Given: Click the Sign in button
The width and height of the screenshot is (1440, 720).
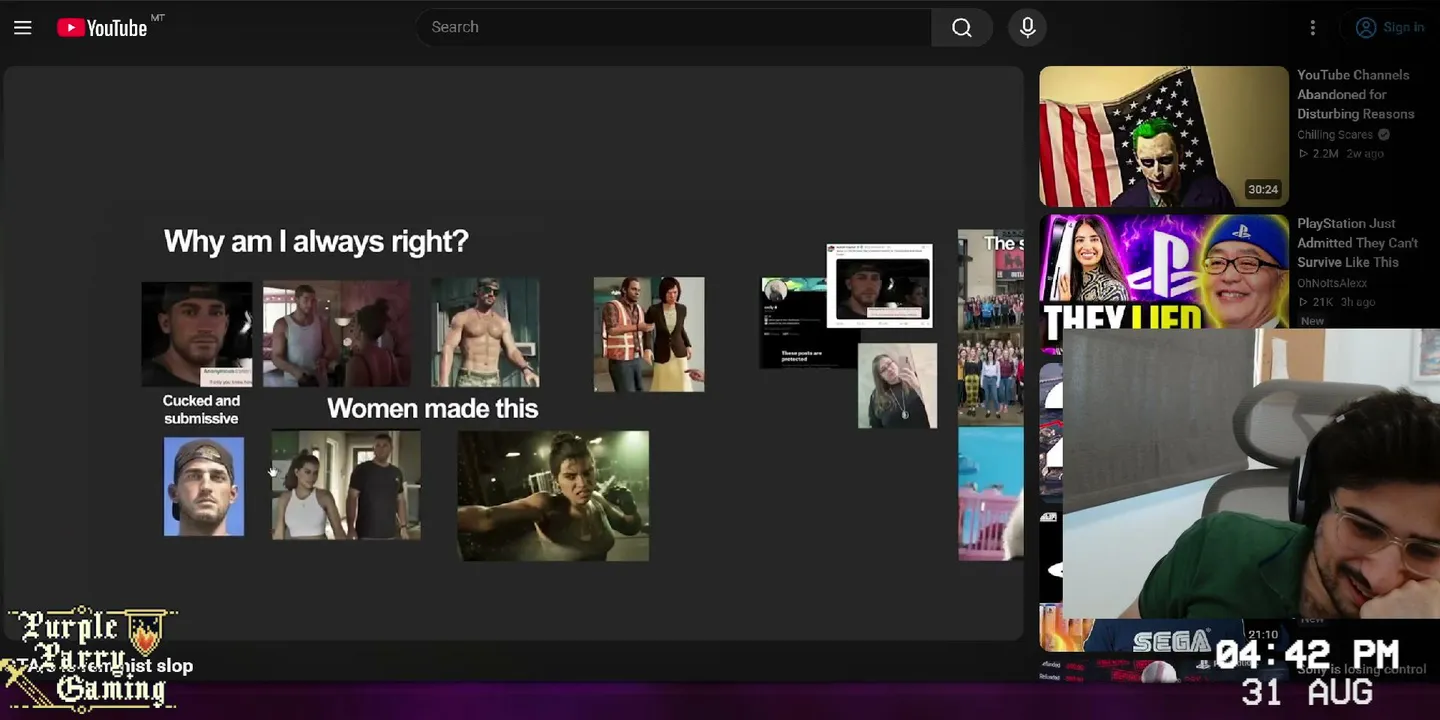Looking at the screenshot, I should coord(1390,27).
